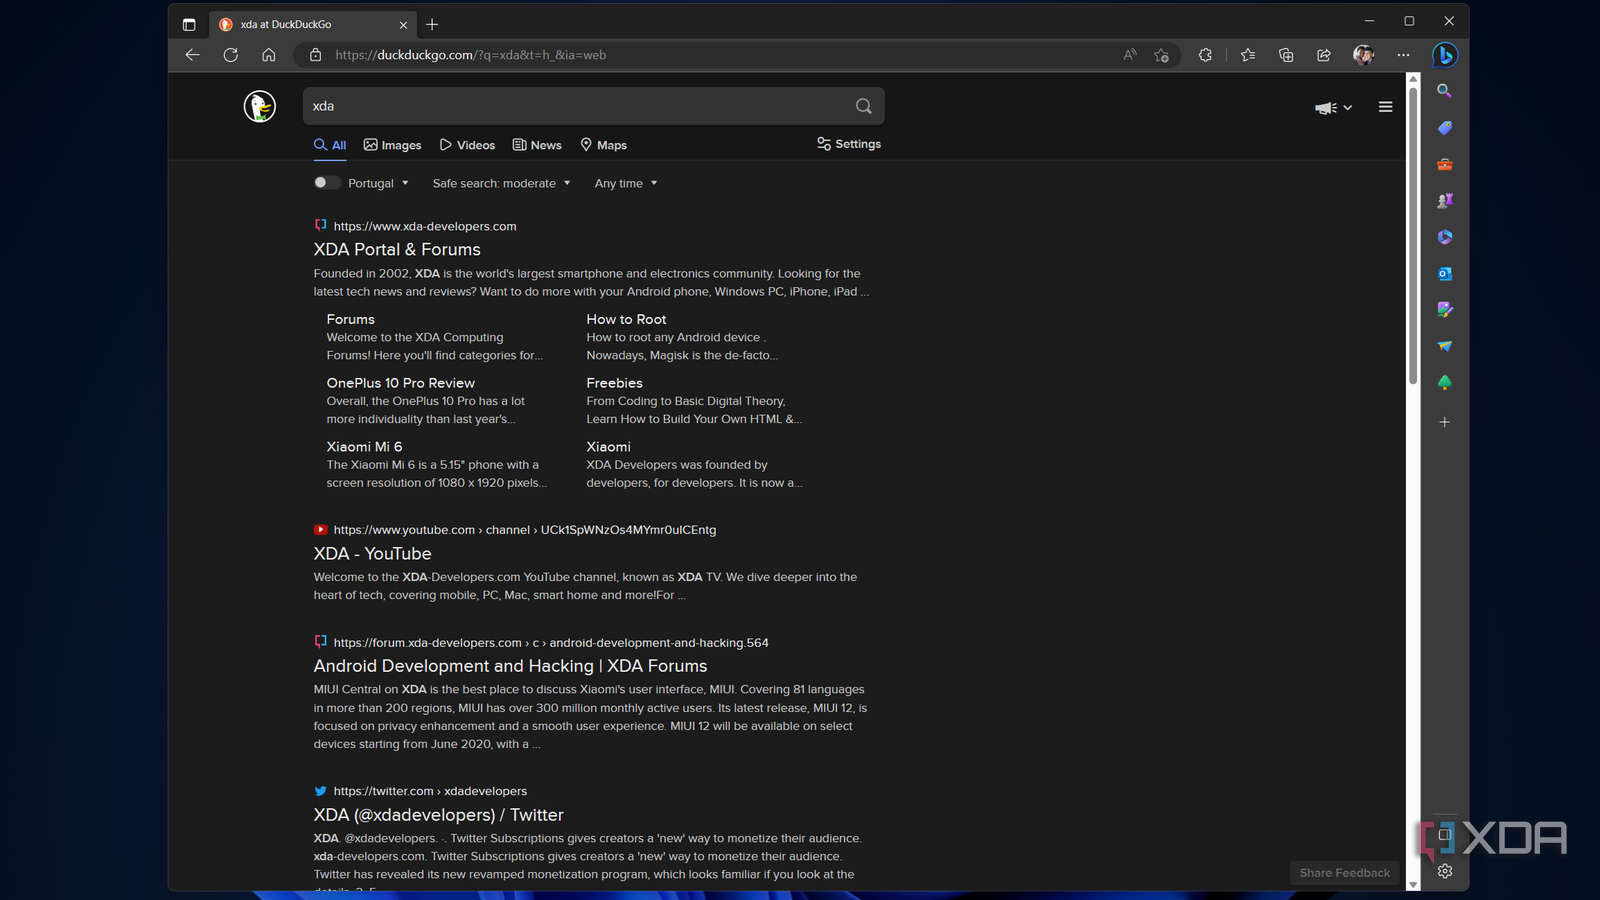Click the Share Feedback button
Screen dimensions: 1600x900
1344,873
